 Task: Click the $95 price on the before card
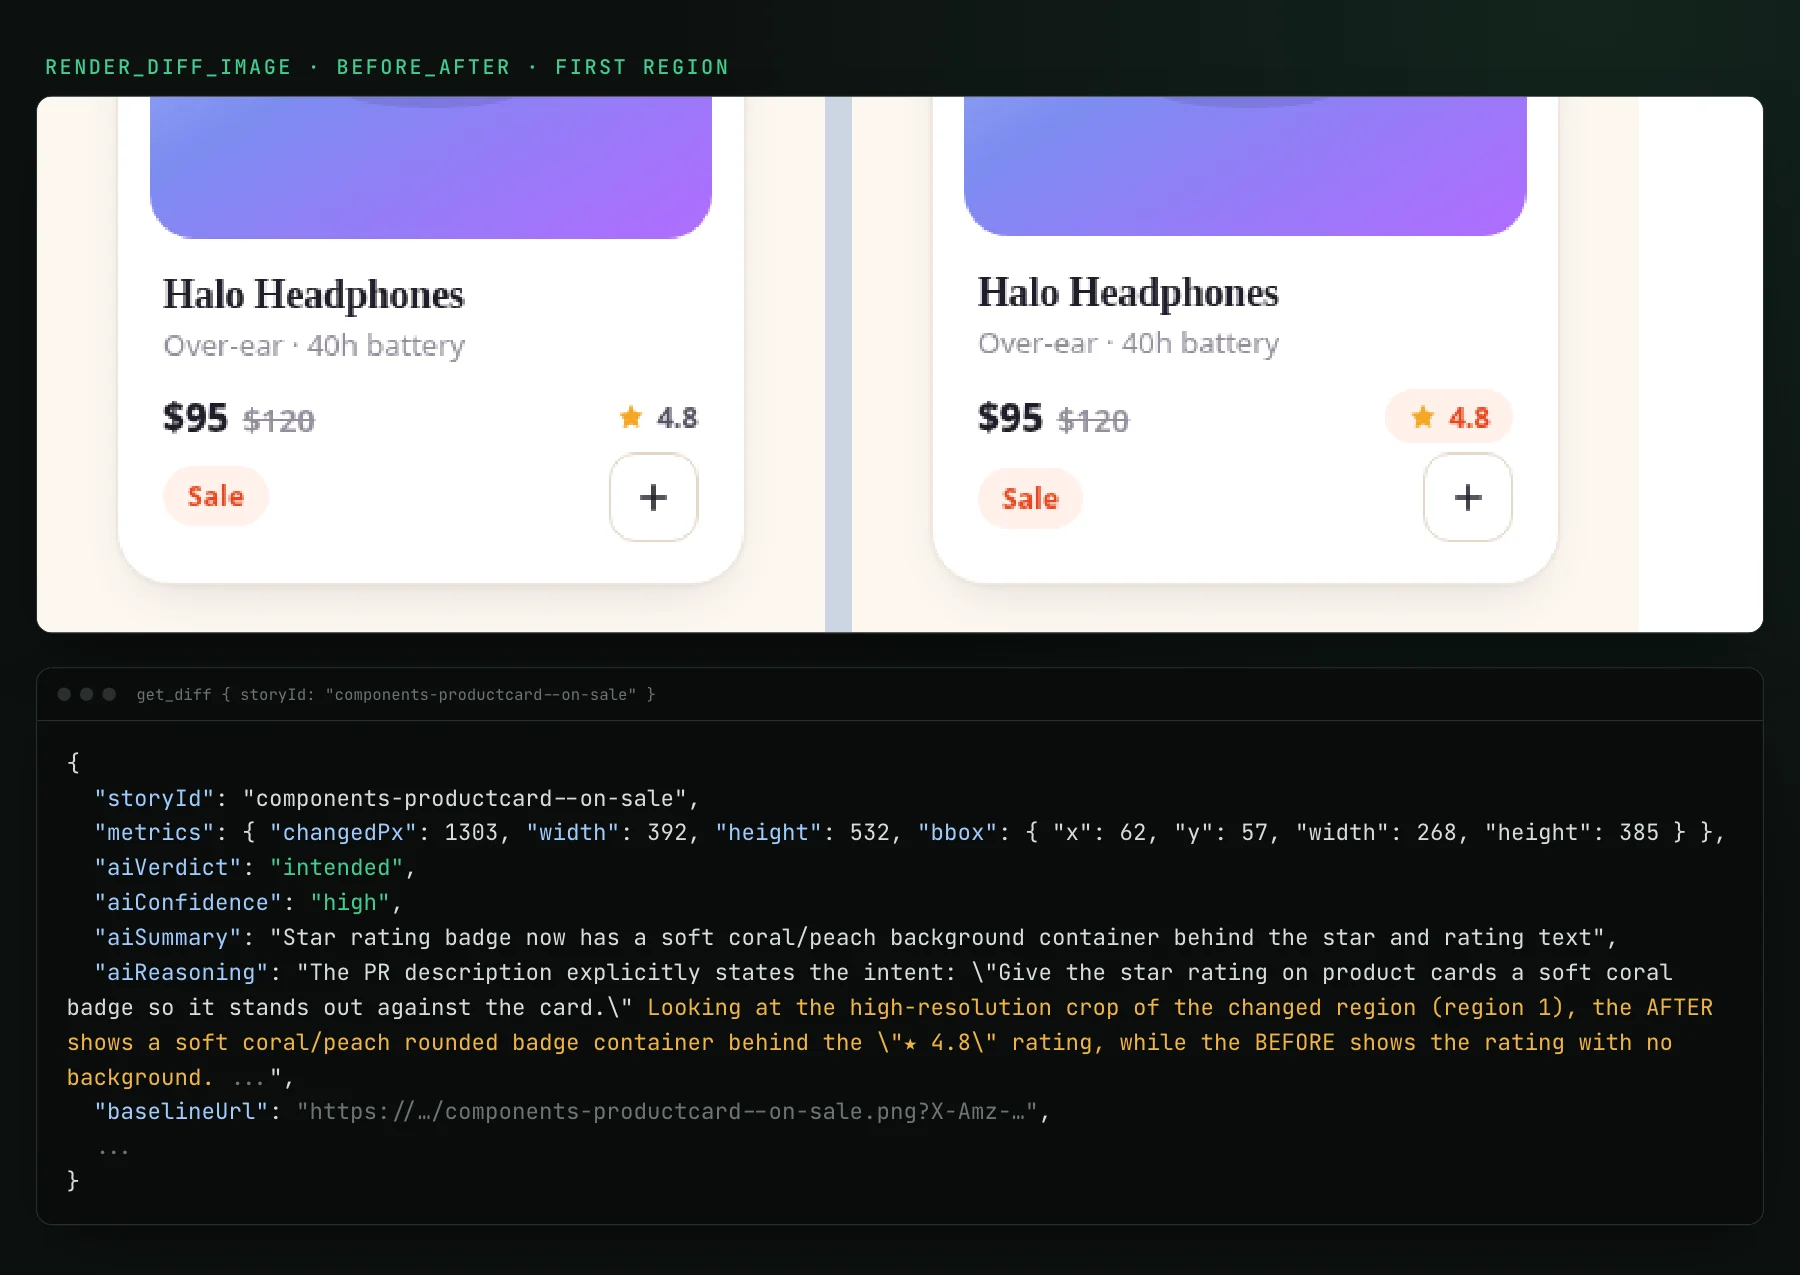196,418
